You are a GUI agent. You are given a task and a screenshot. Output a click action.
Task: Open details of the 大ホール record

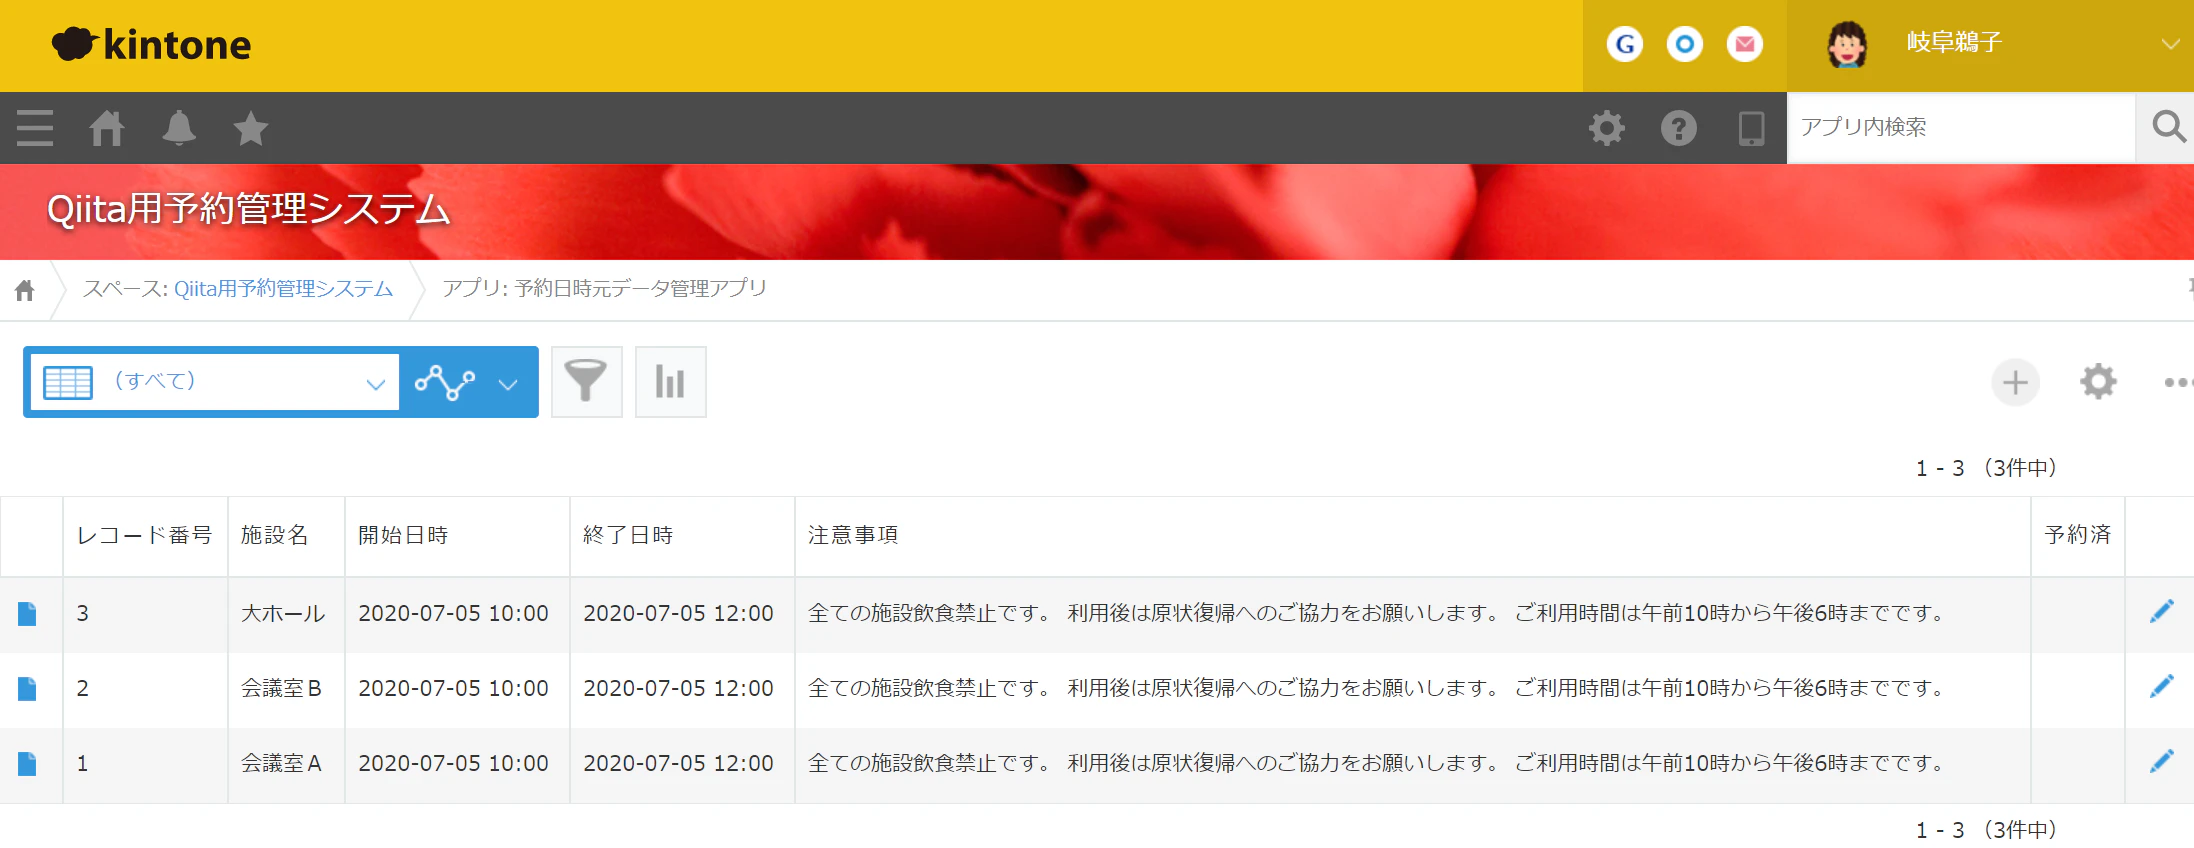tap(27, 613)
